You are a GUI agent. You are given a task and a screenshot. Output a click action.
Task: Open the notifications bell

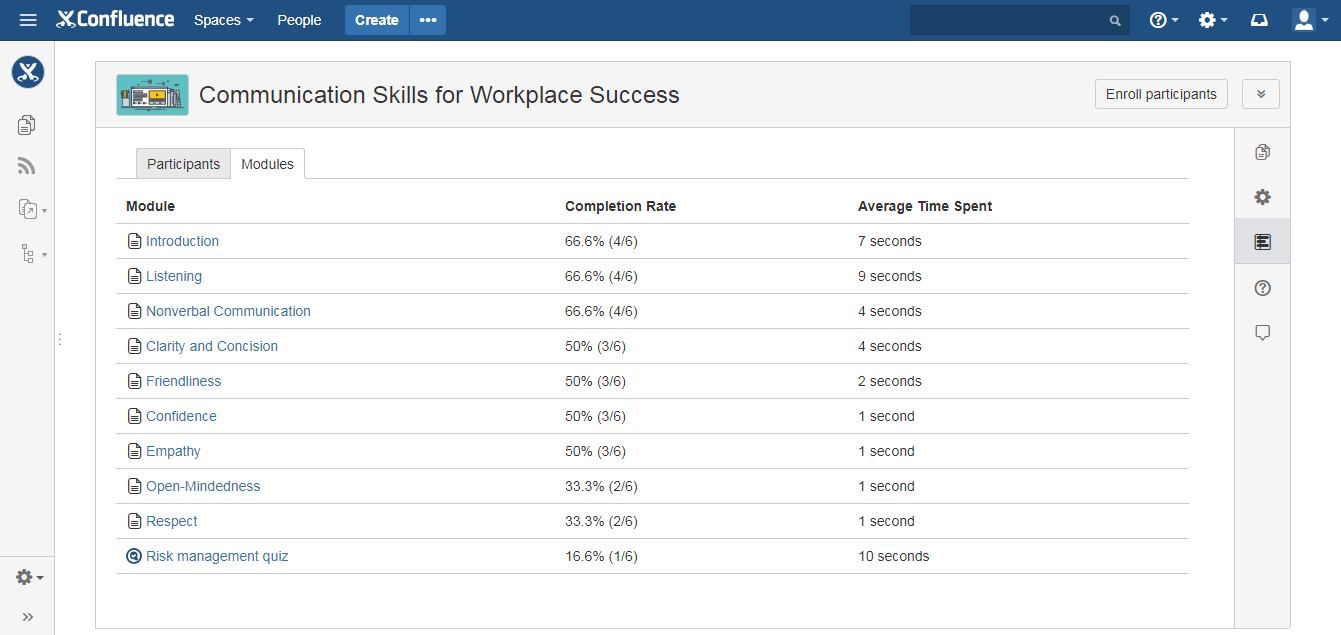[x=1259, y=19]
